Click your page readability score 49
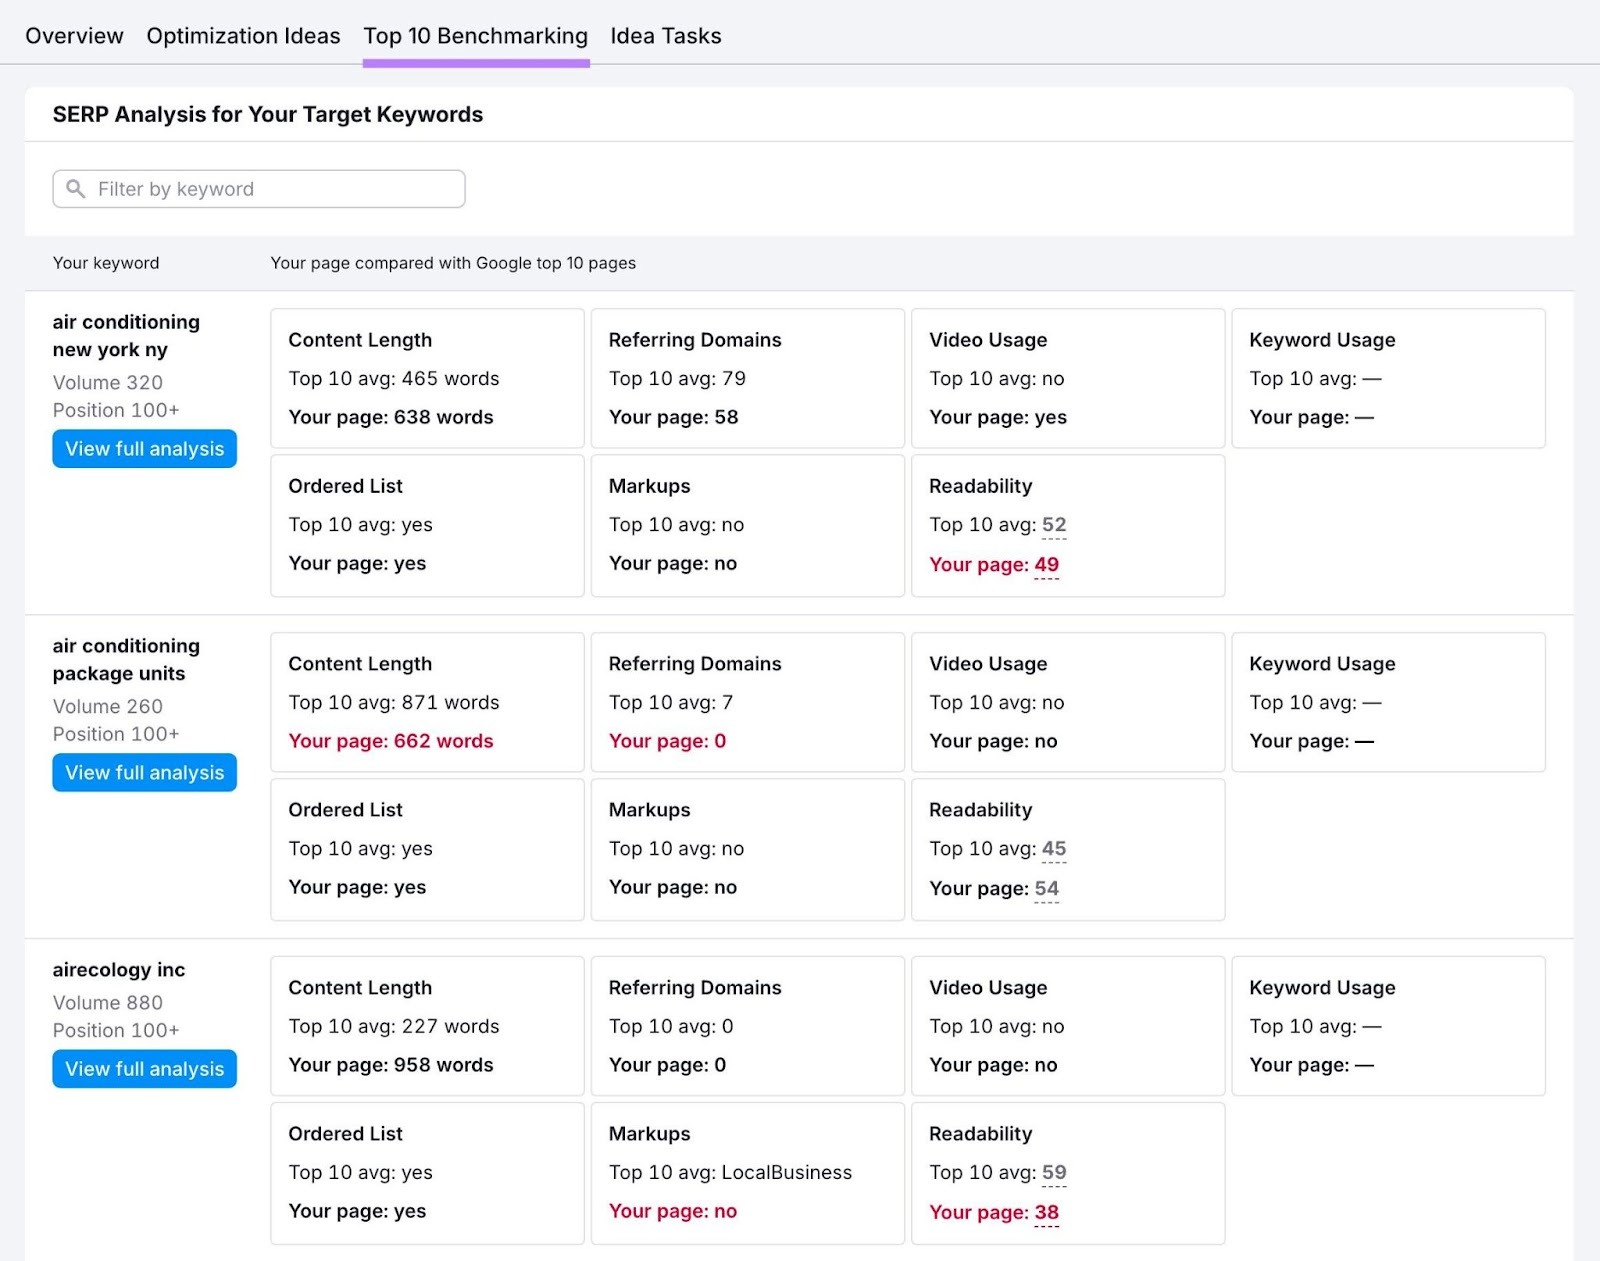Viewport: 1600px width, 1261px height. [x=1046, y=564]
